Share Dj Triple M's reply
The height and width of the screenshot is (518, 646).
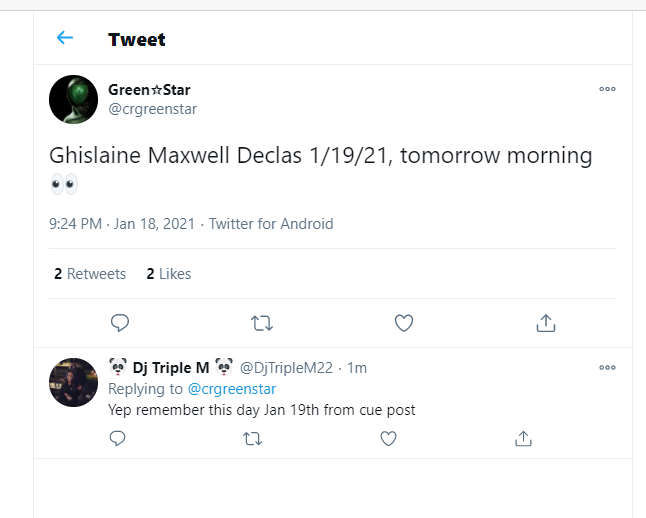coord(523,438)
